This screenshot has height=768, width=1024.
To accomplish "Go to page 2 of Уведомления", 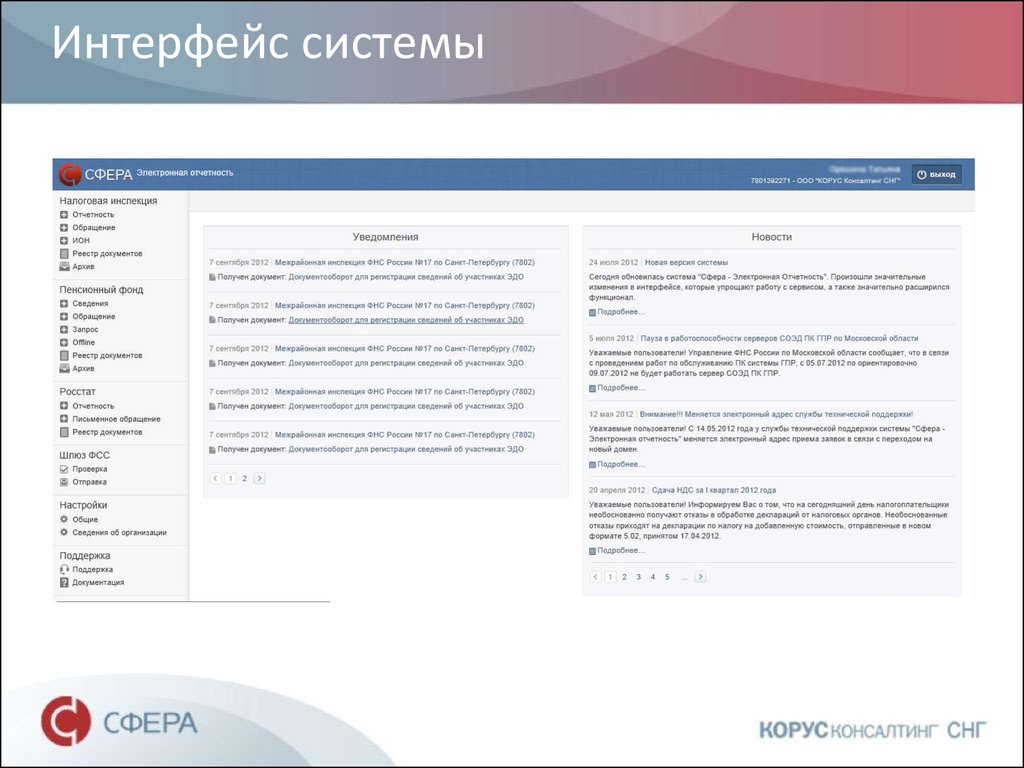I will coord(243,478).
